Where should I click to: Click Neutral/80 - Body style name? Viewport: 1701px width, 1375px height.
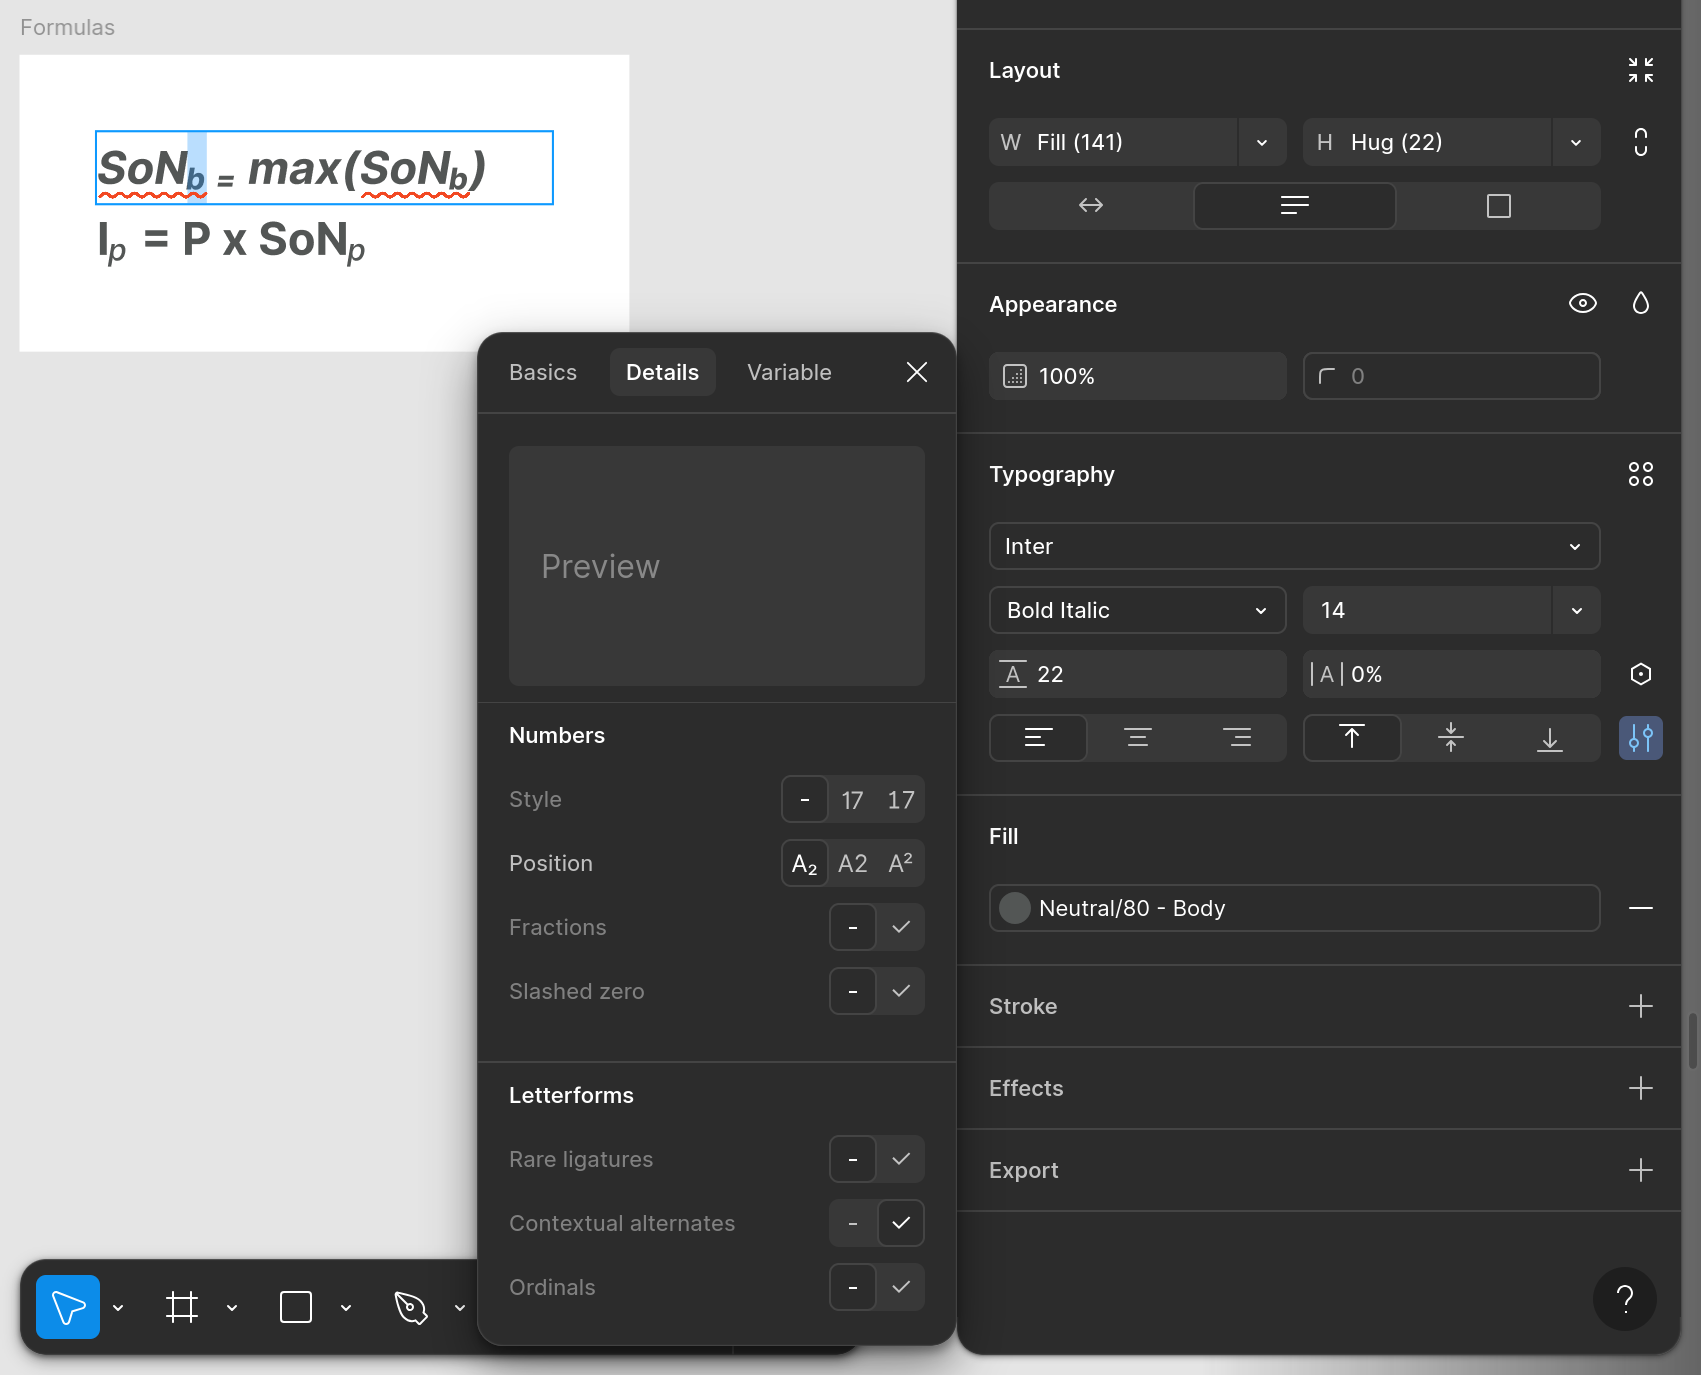coord(1132,908)
